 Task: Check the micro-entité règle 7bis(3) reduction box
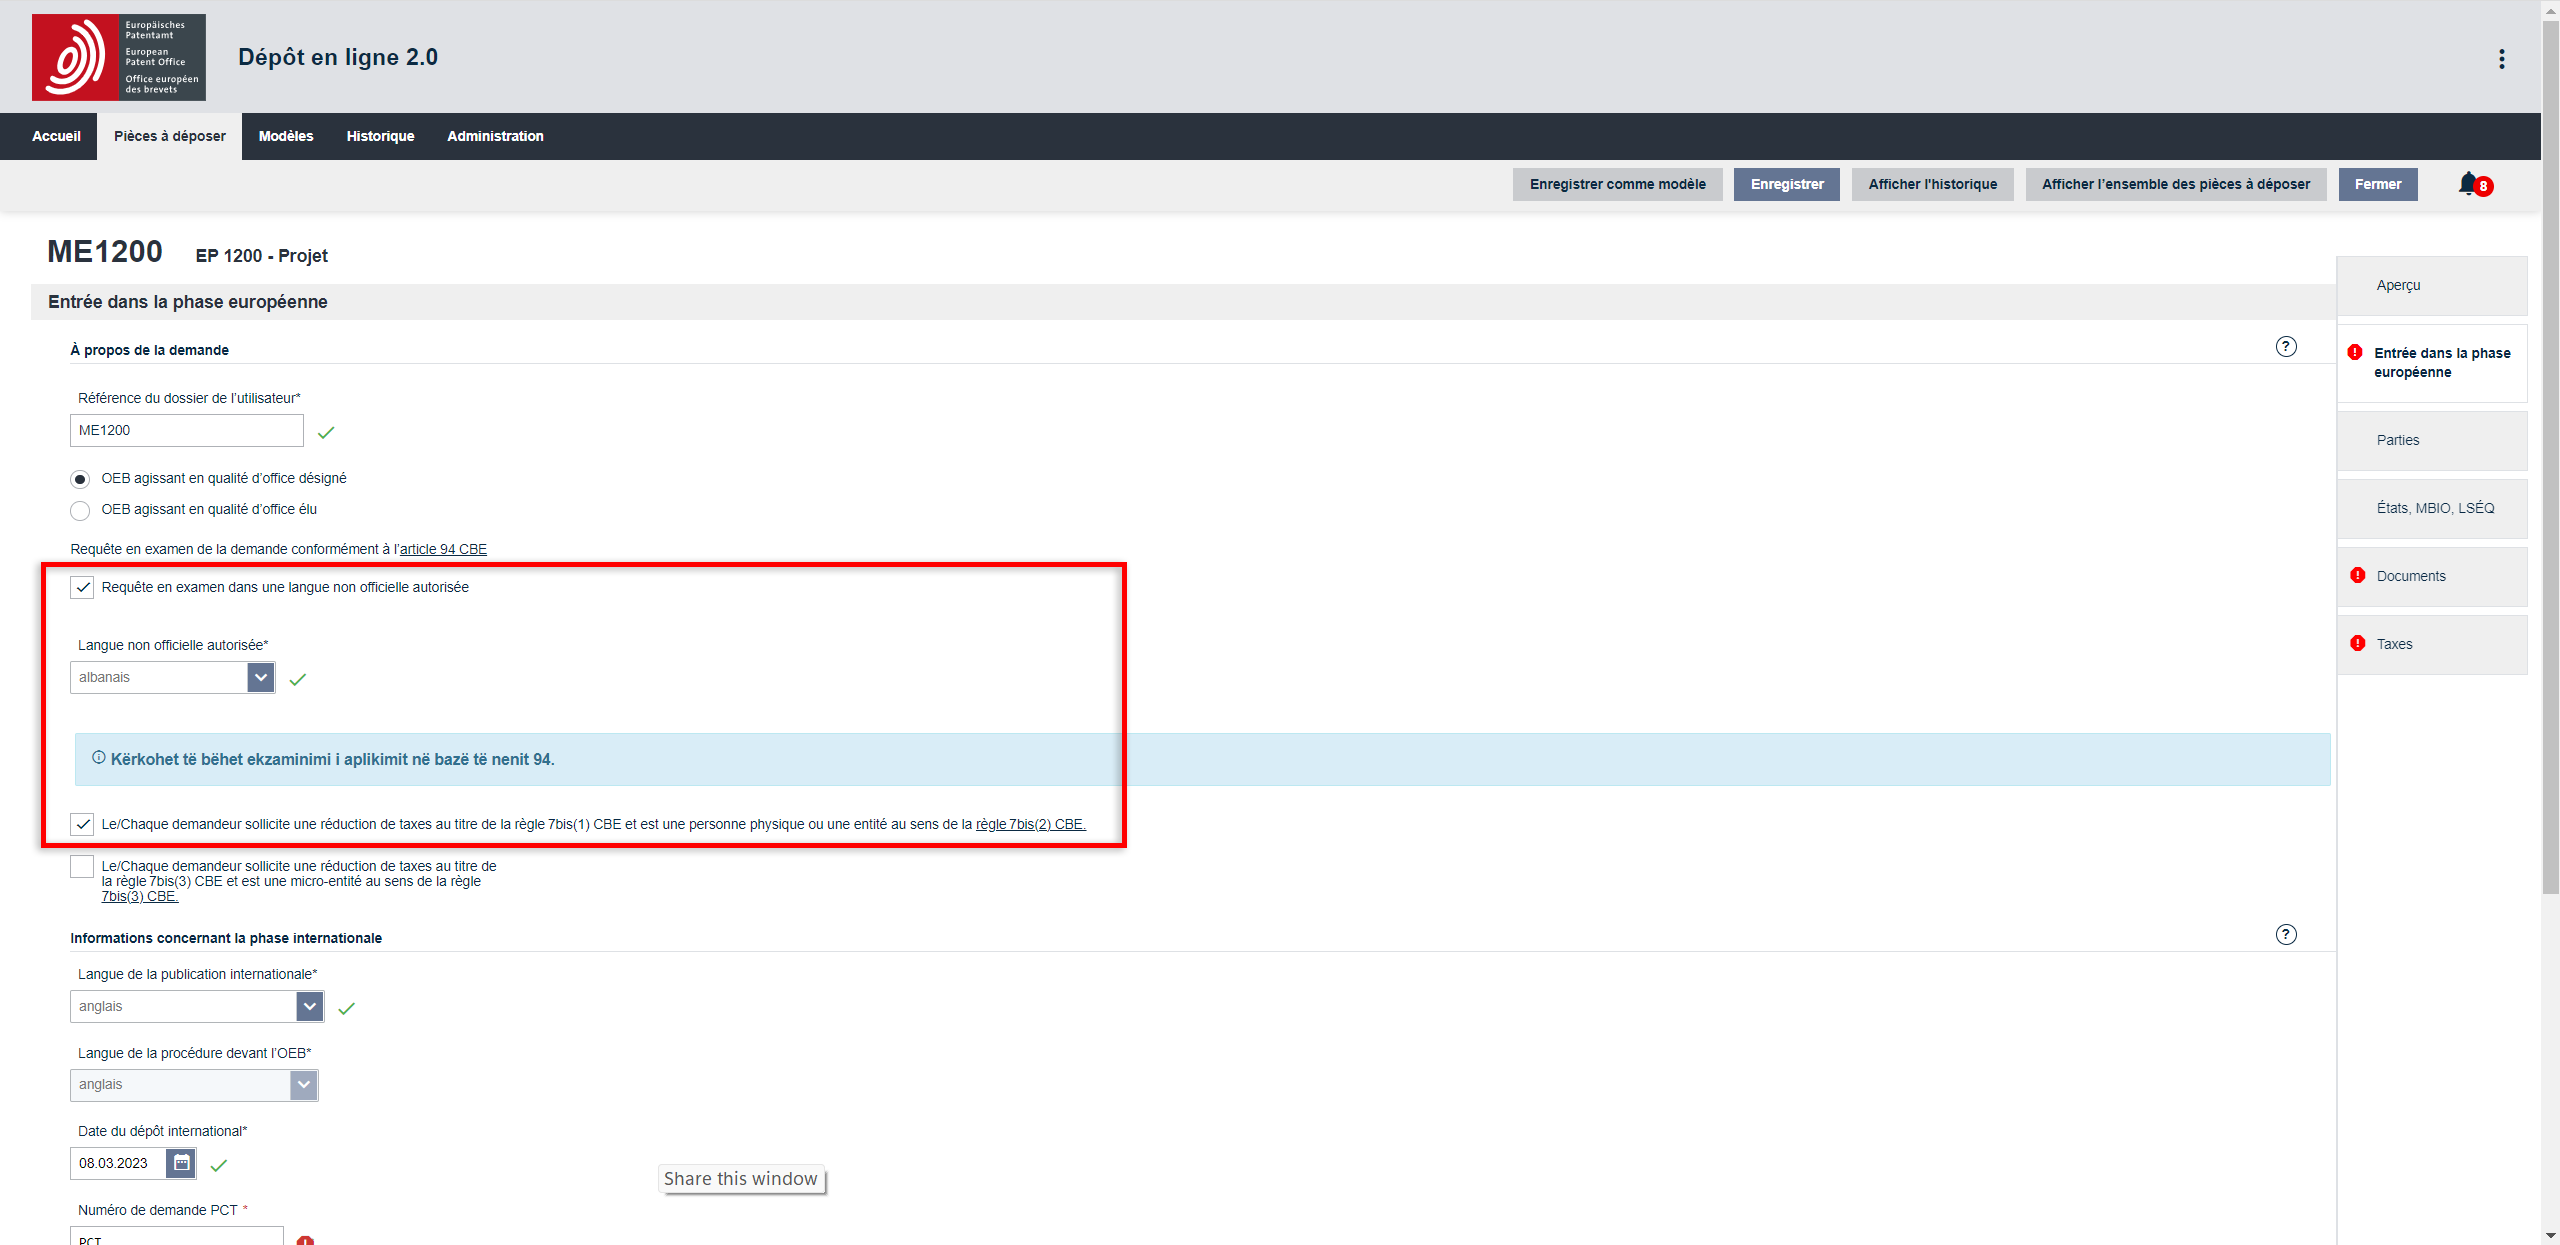tap(82, 867)
